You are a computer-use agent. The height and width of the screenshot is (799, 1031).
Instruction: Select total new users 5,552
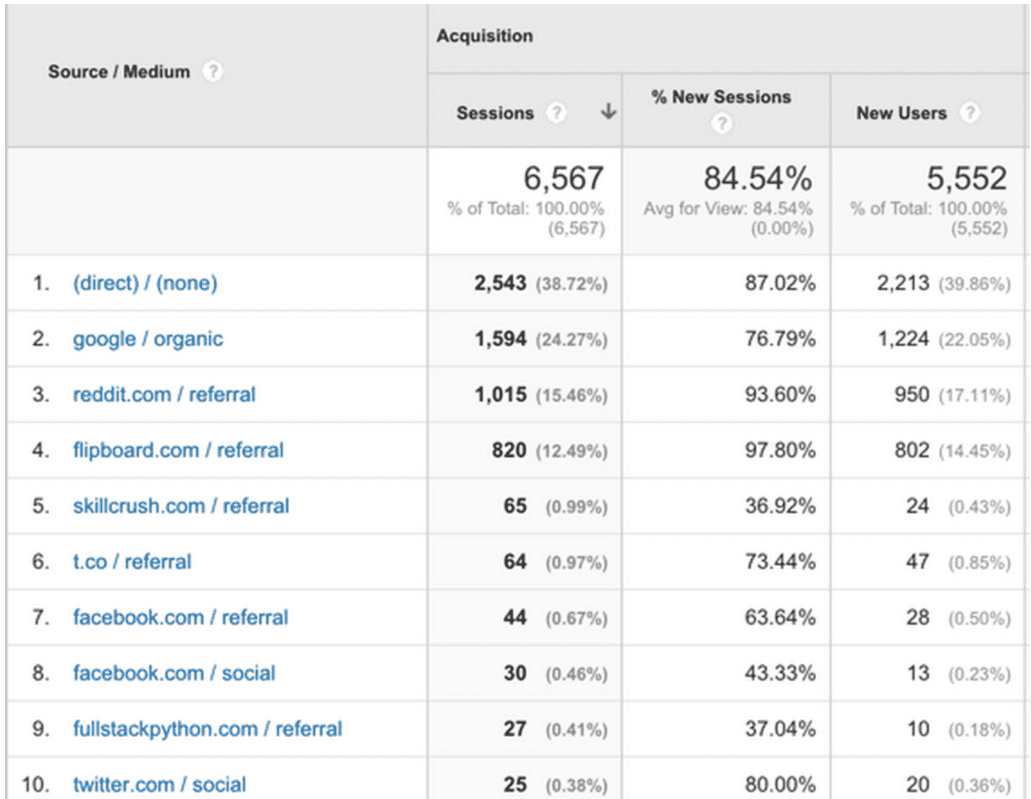(967, 178)
